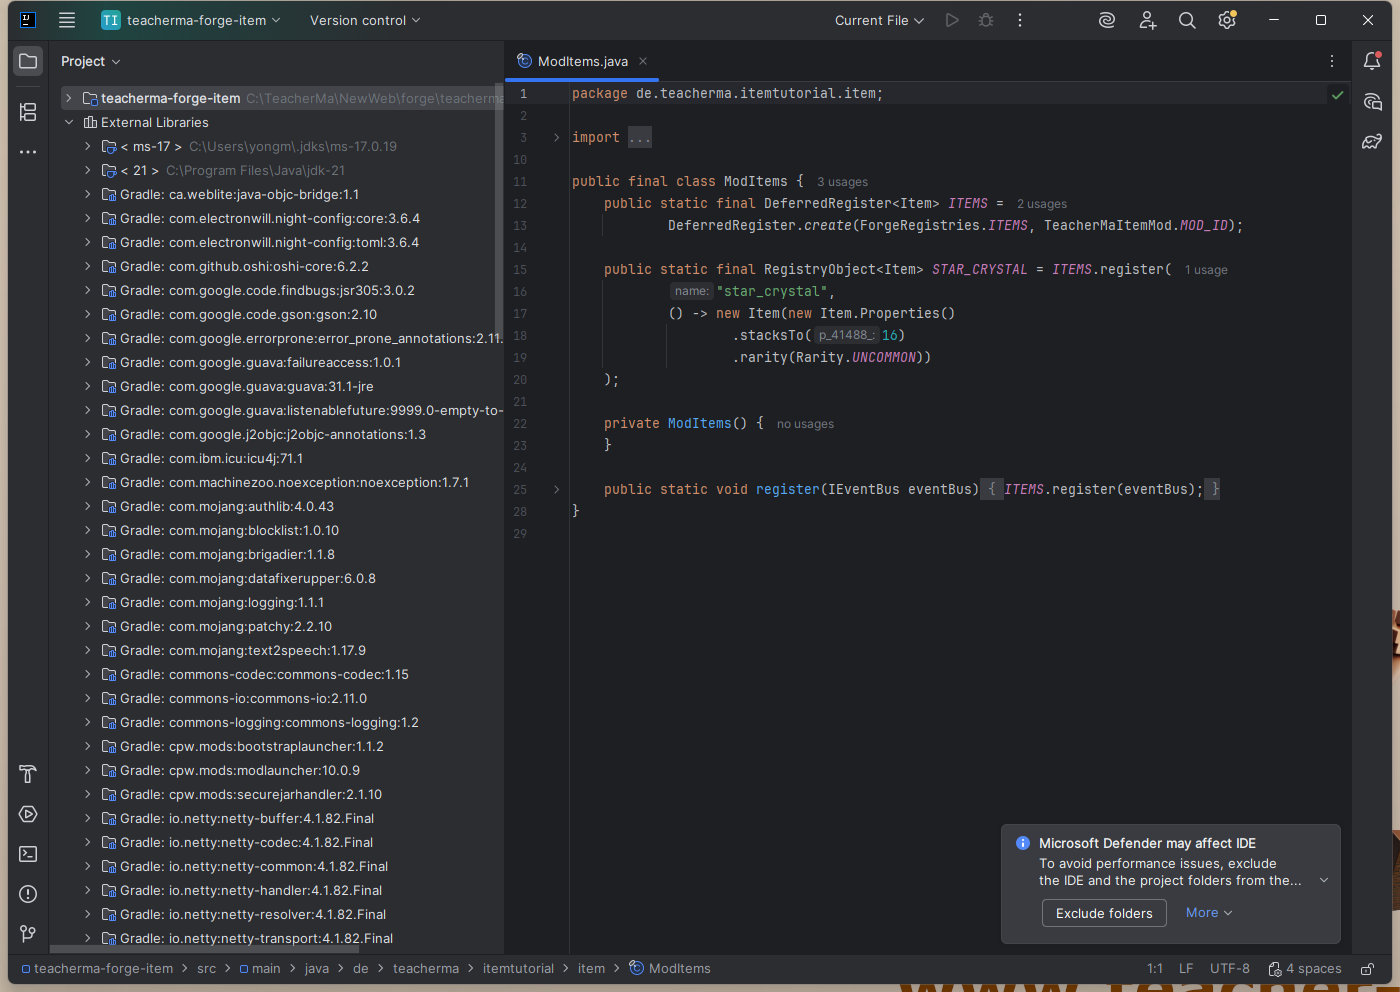The height and width of the screenshot is (992, 1400).
Task: Click the project tree vertical scrollbar
Action: tap(499, 210)
